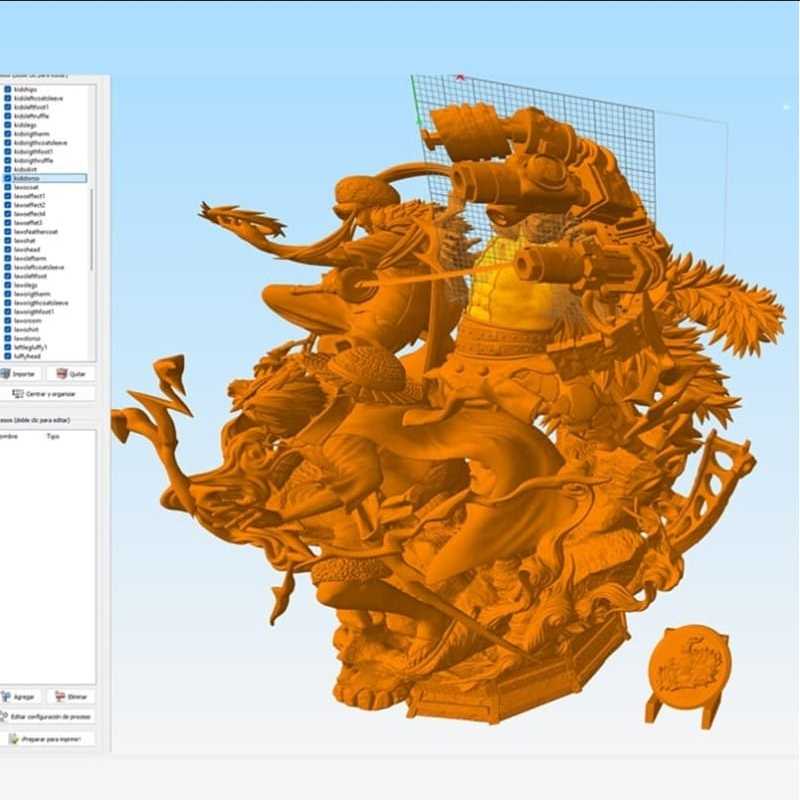Select the lawleftcoatsleeve model name
This screenshot has height=800, width=800.
coord(39,267)
